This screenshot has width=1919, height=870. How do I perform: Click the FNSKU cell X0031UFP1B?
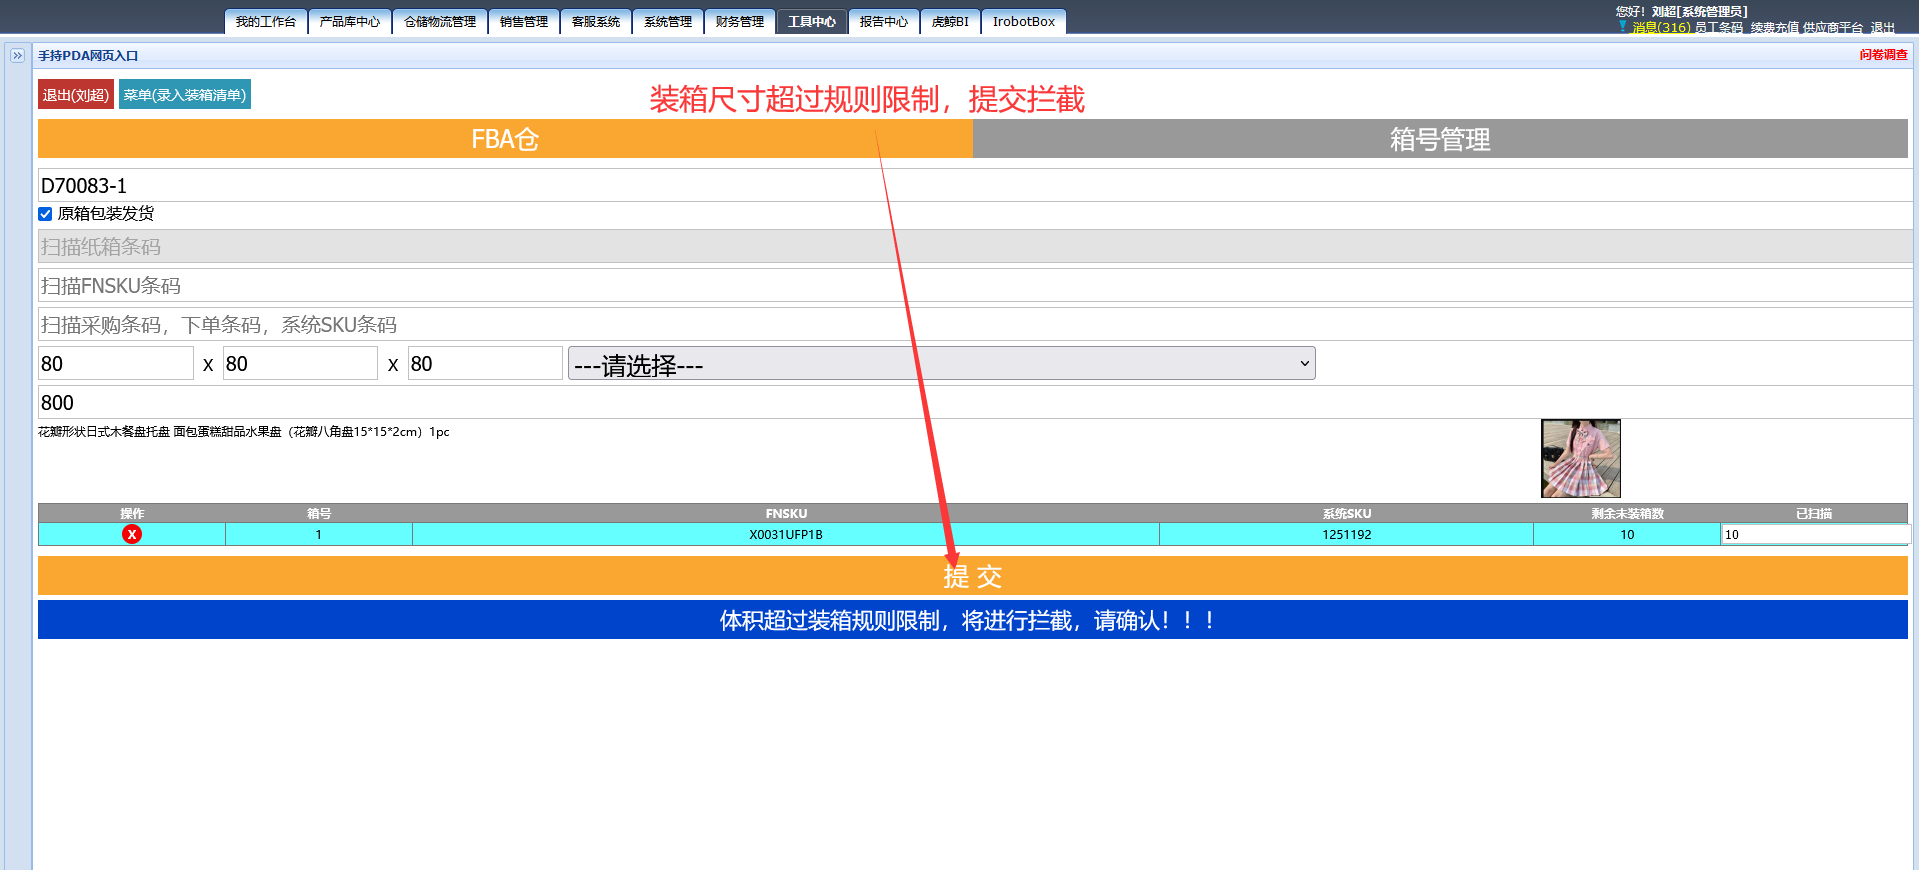coord(786,535)
